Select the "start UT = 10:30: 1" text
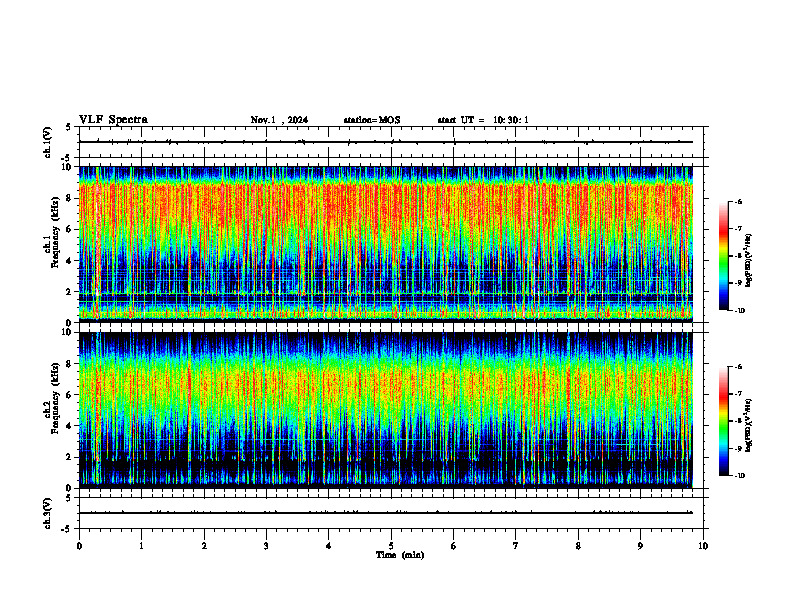 pos(483,120)
